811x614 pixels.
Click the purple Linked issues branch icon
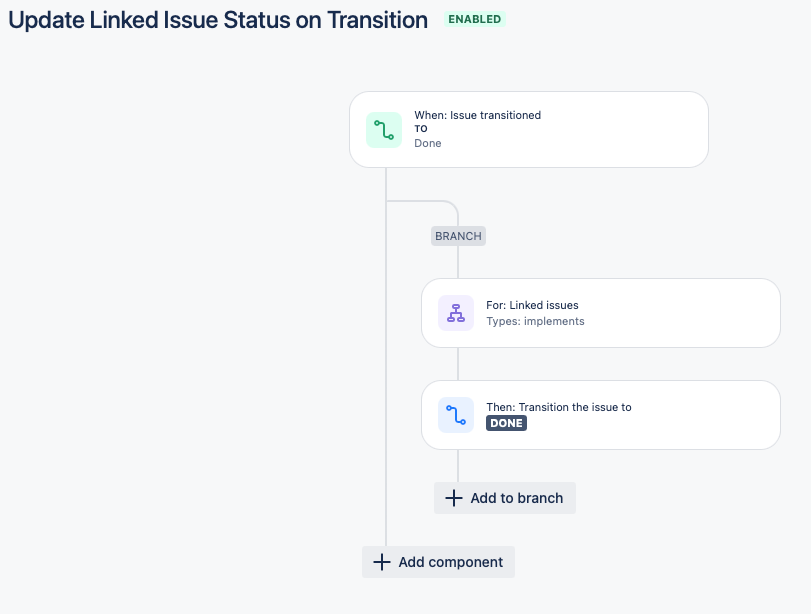[x=456, y=313]
